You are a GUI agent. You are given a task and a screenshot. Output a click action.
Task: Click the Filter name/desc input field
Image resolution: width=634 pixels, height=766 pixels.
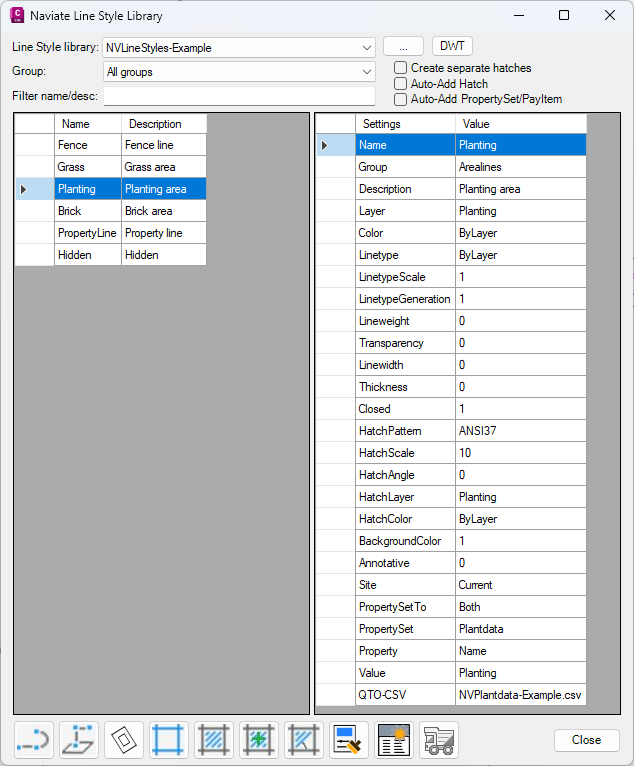coord(239,96)
